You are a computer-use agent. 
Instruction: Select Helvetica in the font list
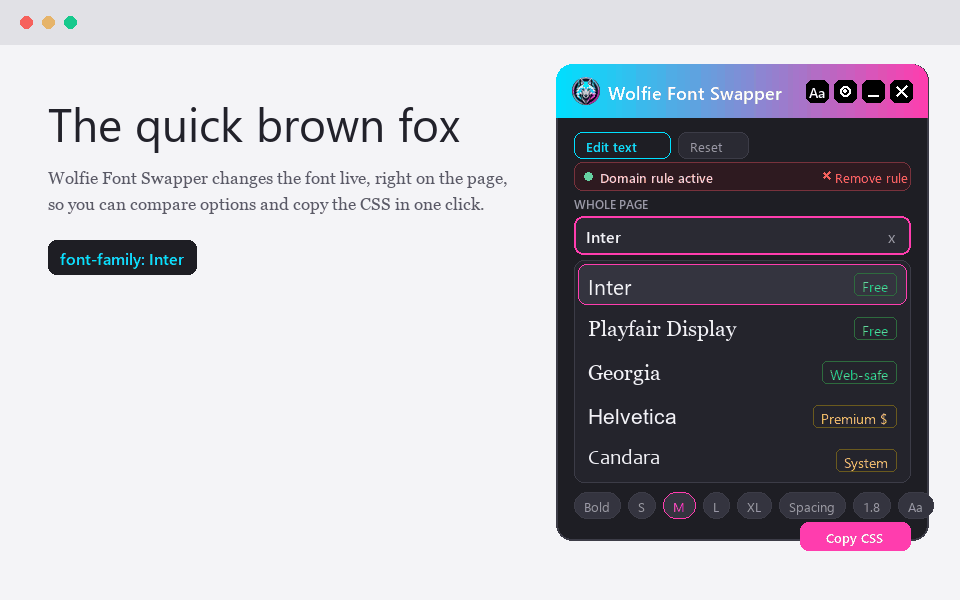point(742,418)
